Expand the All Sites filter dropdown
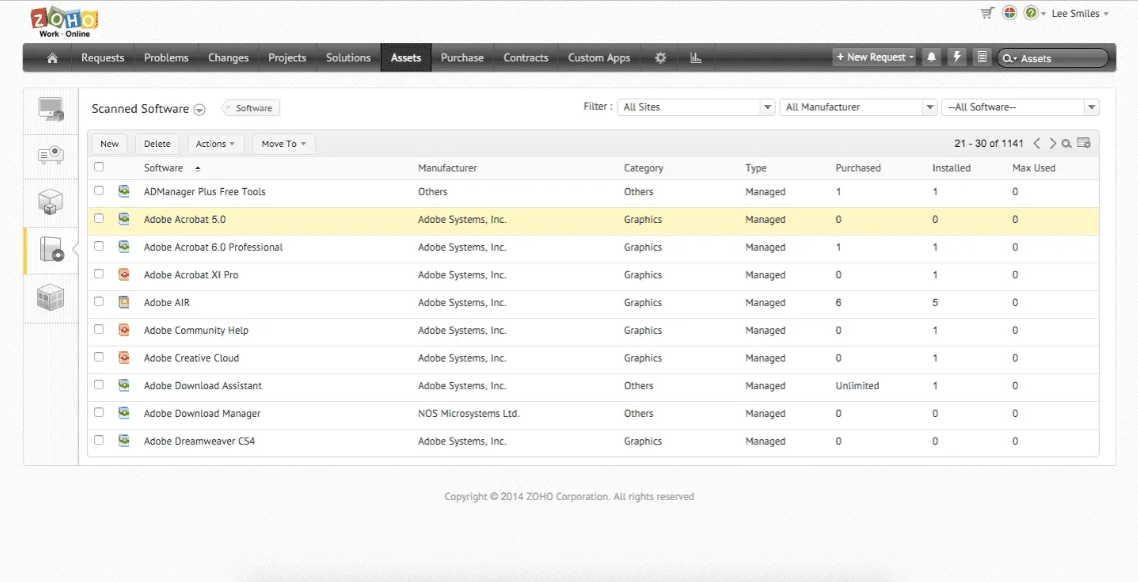1138x582 pixels. (x=767, y=107)
